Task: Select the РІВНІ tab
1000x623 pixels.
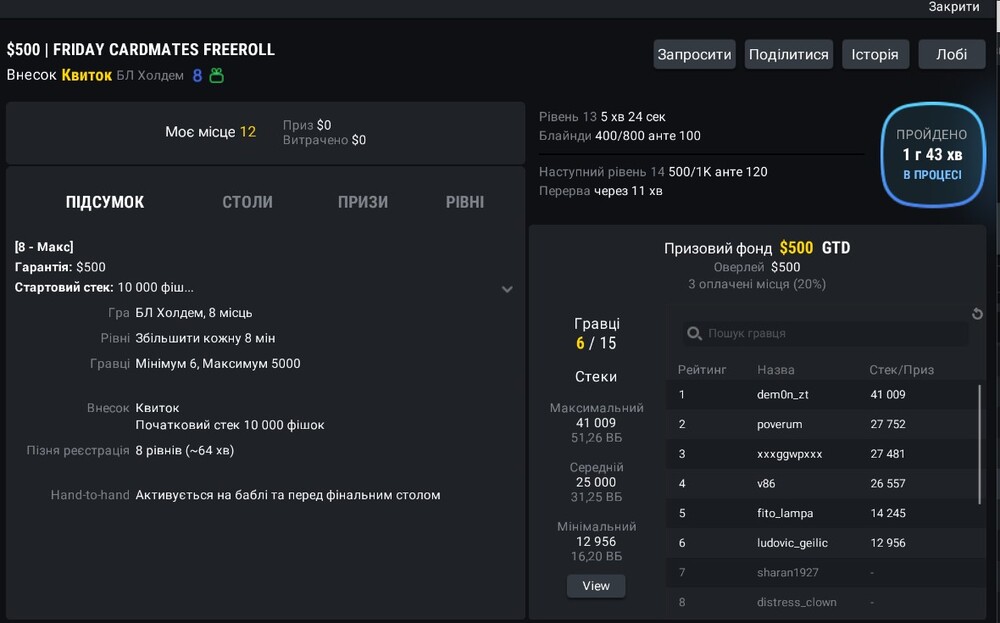Action: (465, 202)
